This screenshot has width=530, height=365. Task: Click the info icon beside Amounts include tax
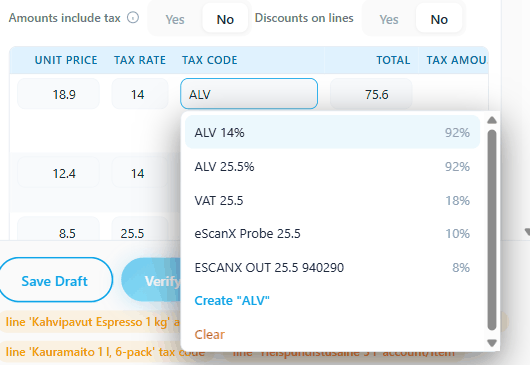click(x=133, y=18)
